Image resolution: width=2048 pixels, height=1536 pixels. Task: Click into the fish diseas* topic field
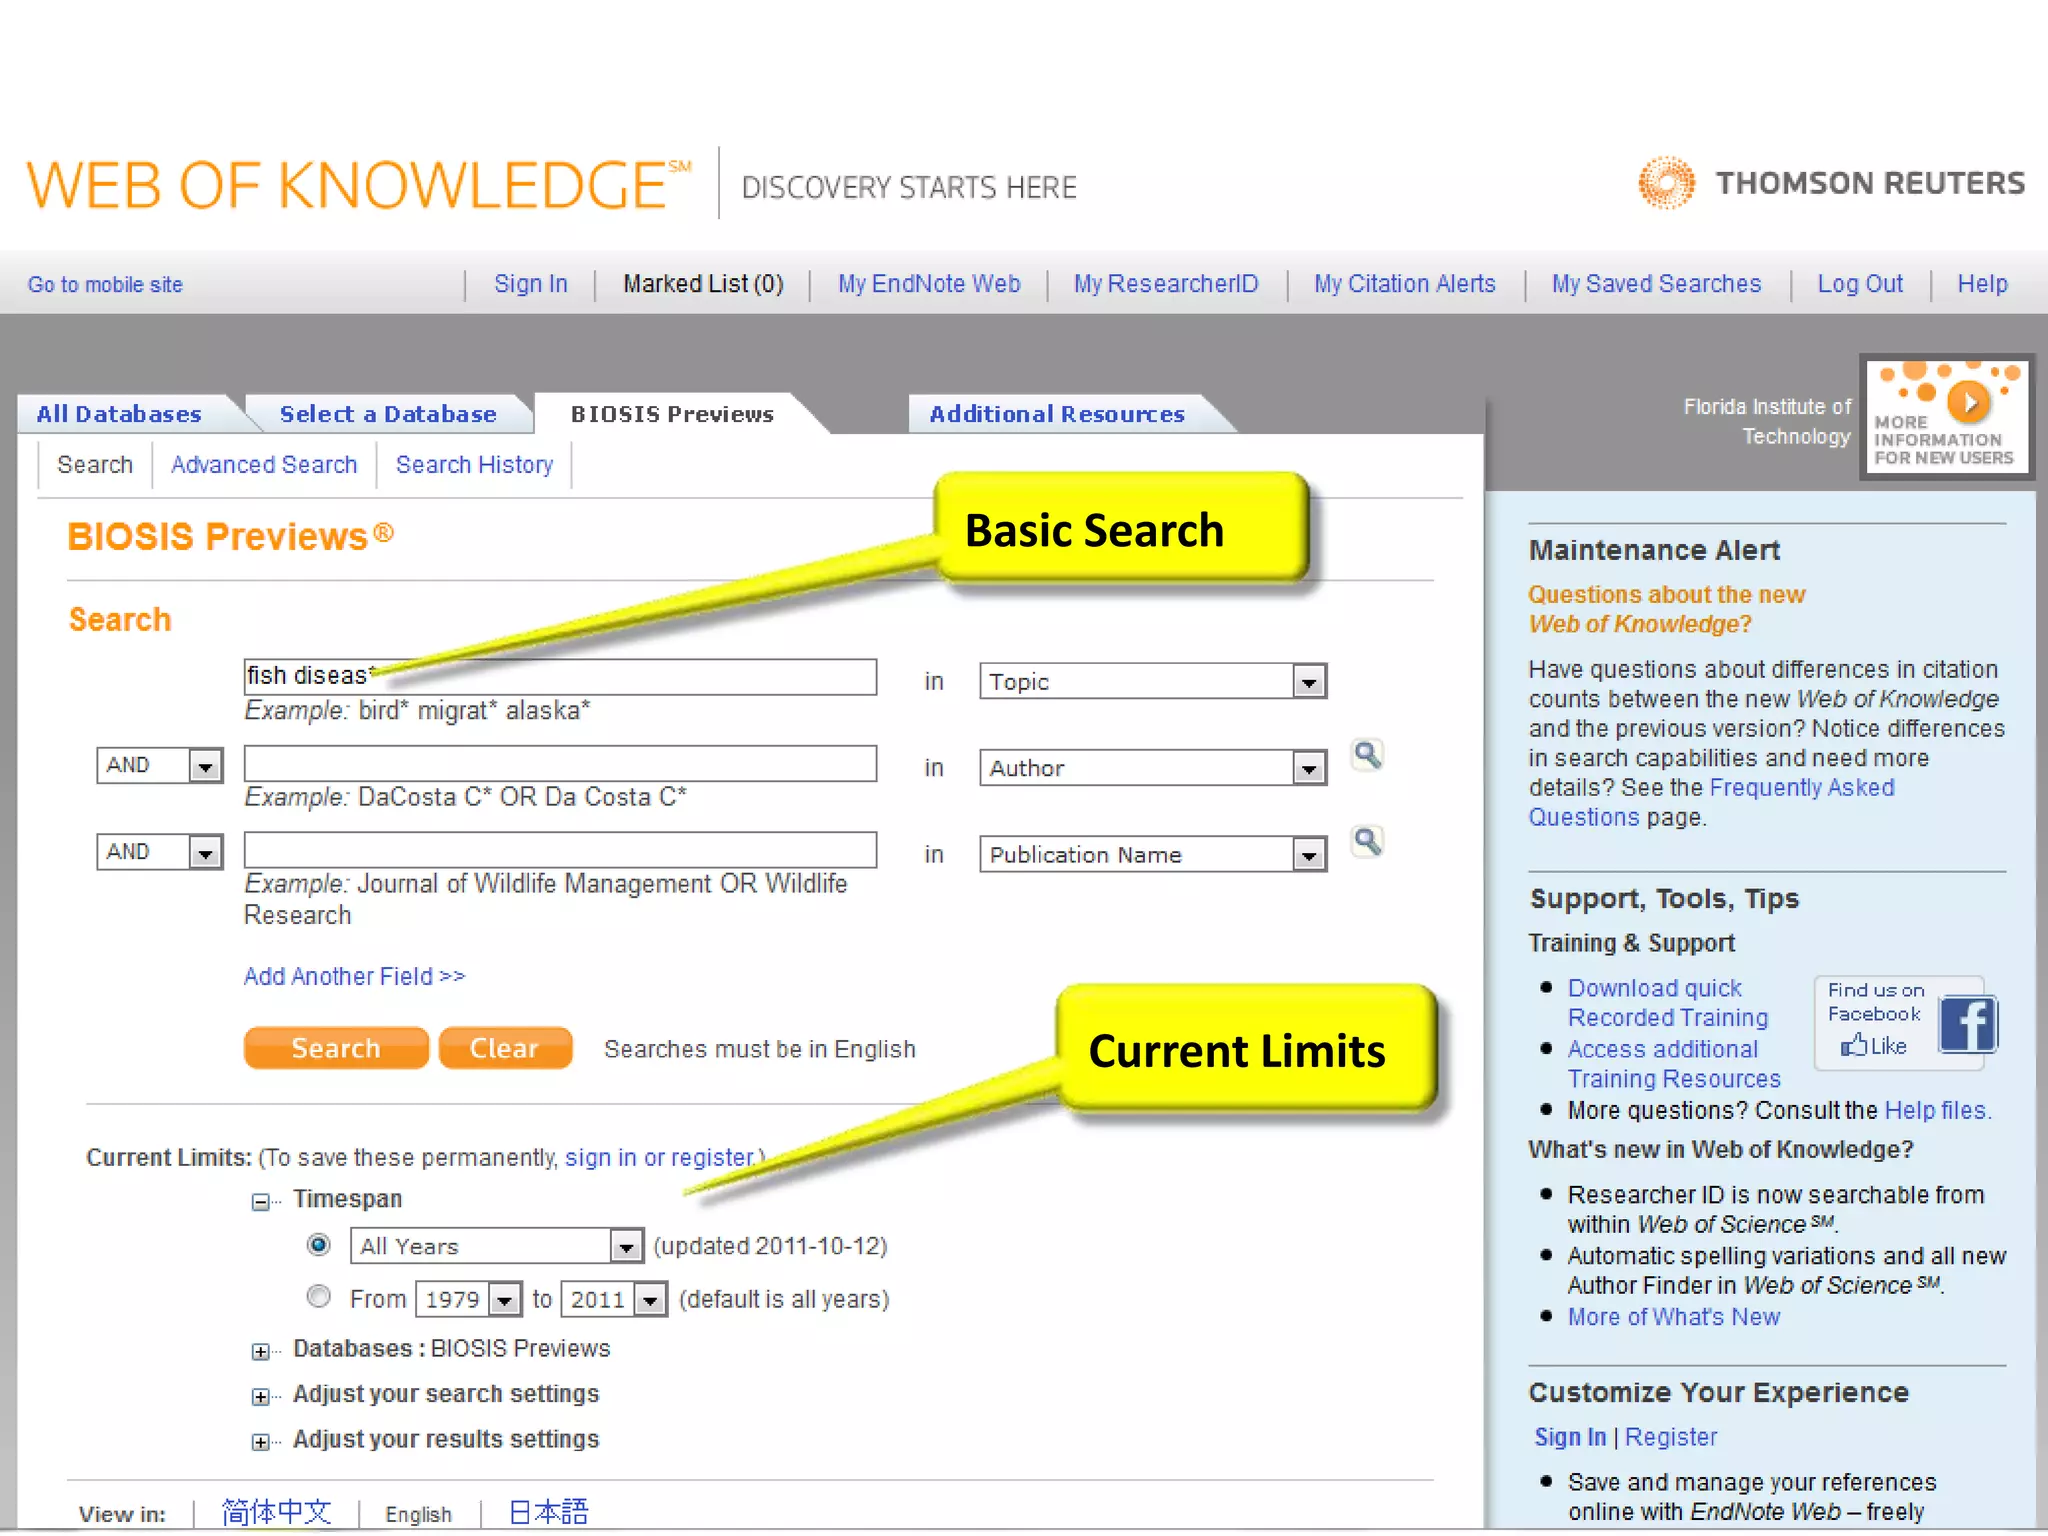pyautogui.click(x=560, y=677)
